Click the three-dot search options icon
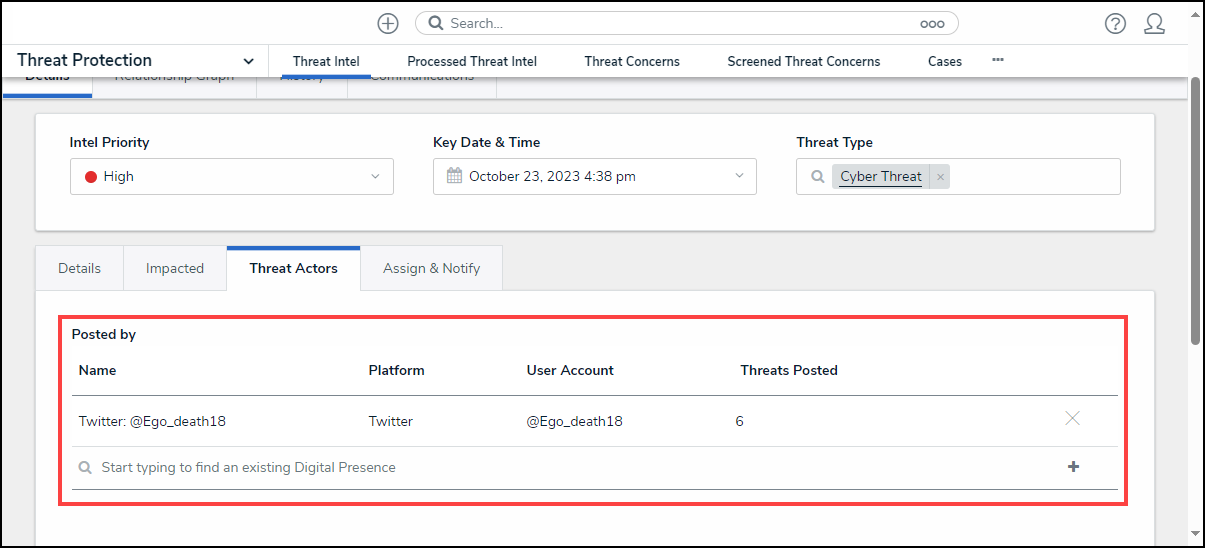This screenshot has width=1205, height=548. [931, 24]
